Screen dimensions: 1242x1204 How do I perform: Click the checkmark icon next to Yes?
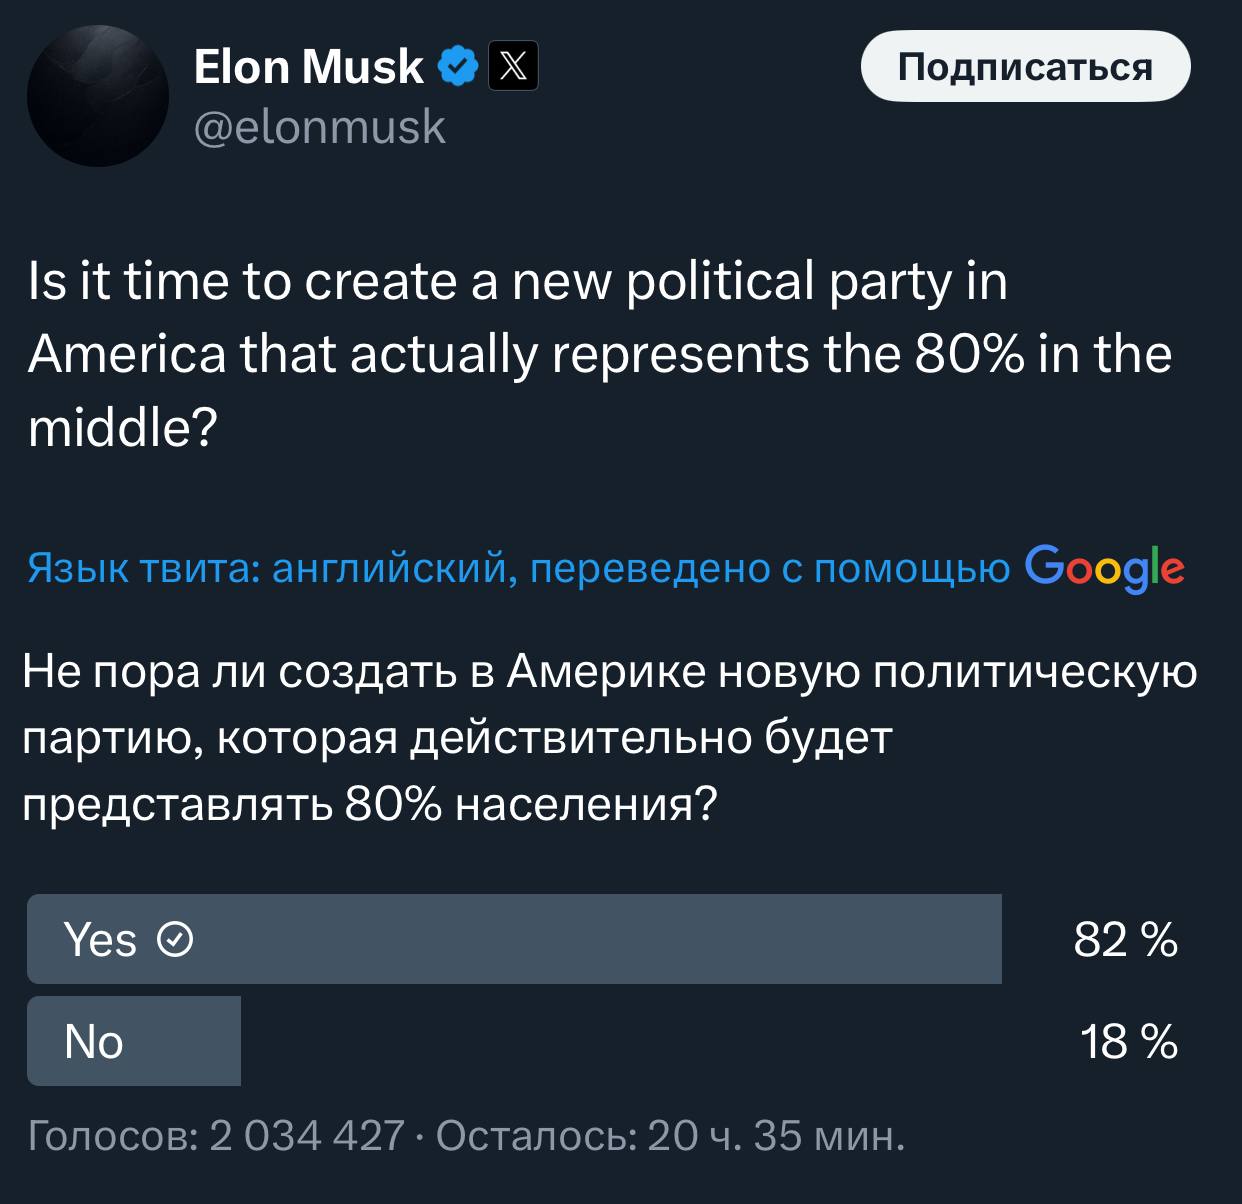(176, 940)
